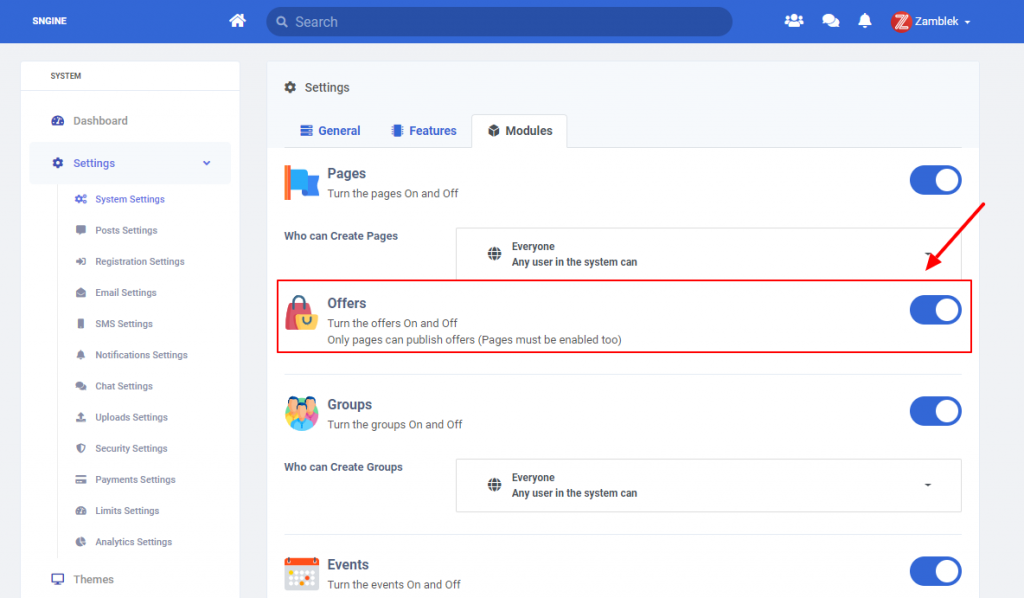Focus the Search input field
This screenshot has height=598, width=1024.
click(500, 22)
